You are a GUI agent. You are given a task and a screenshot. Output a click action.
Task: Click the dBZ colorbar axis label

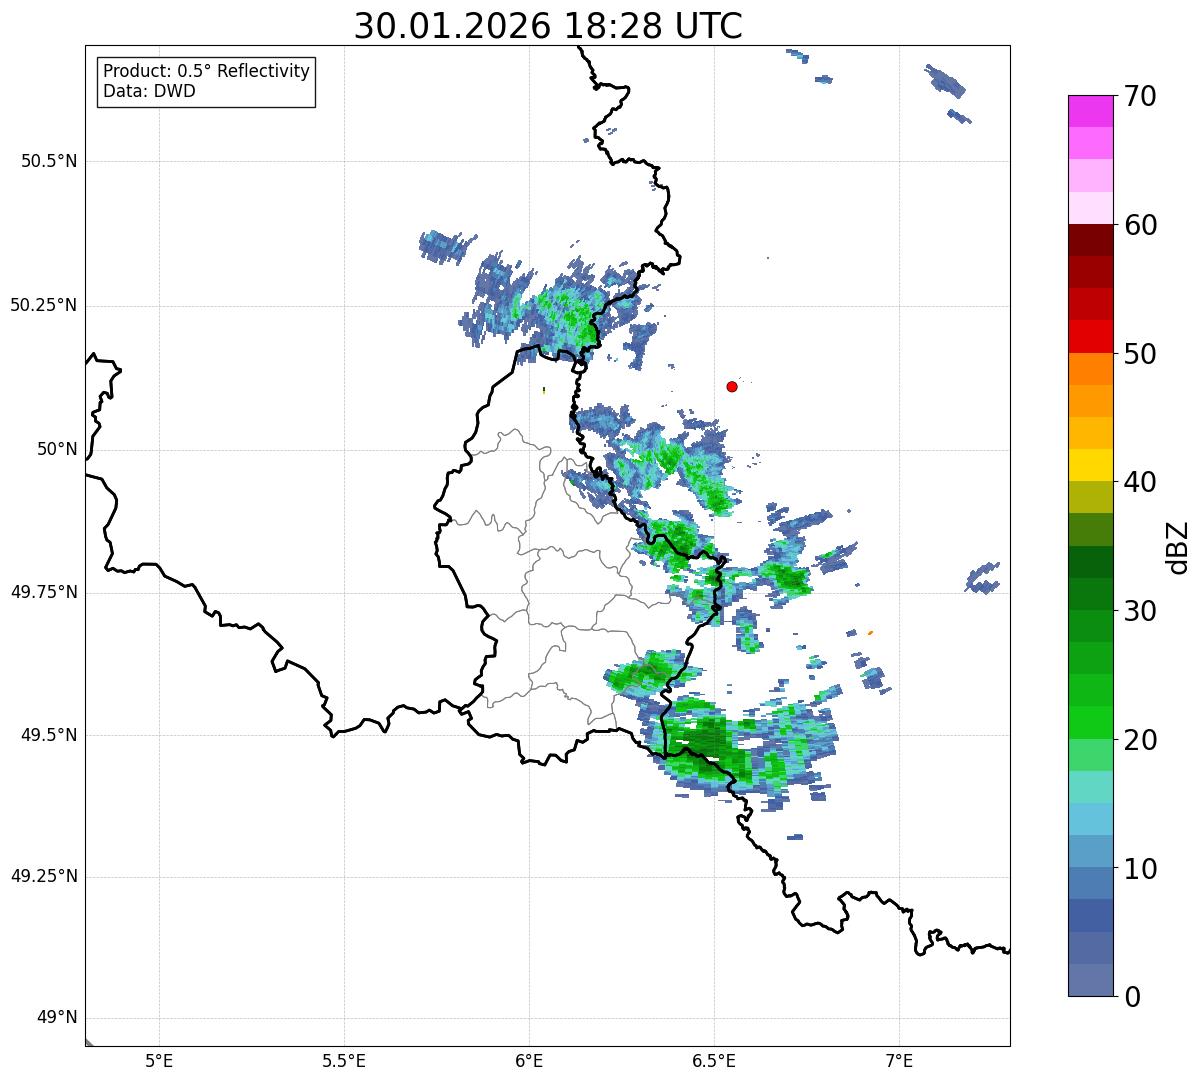pyautogui.click(x=1178, y=546)
